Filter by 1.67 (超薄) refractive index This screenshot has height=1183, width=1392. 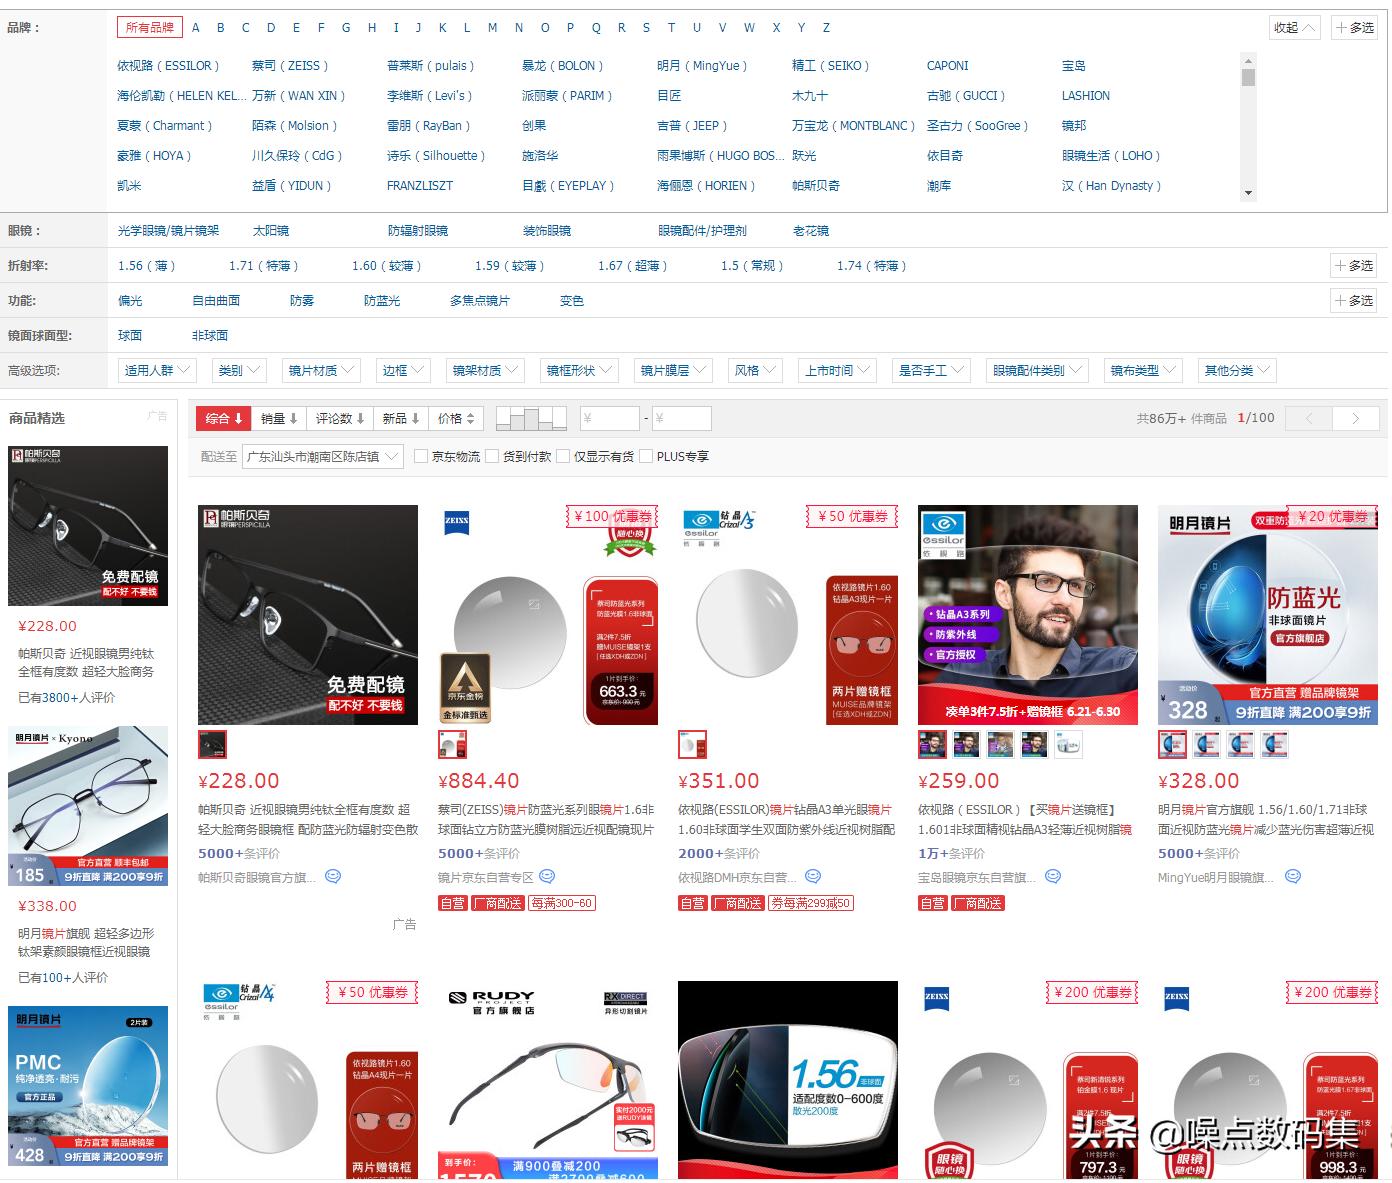pos(632,266)
